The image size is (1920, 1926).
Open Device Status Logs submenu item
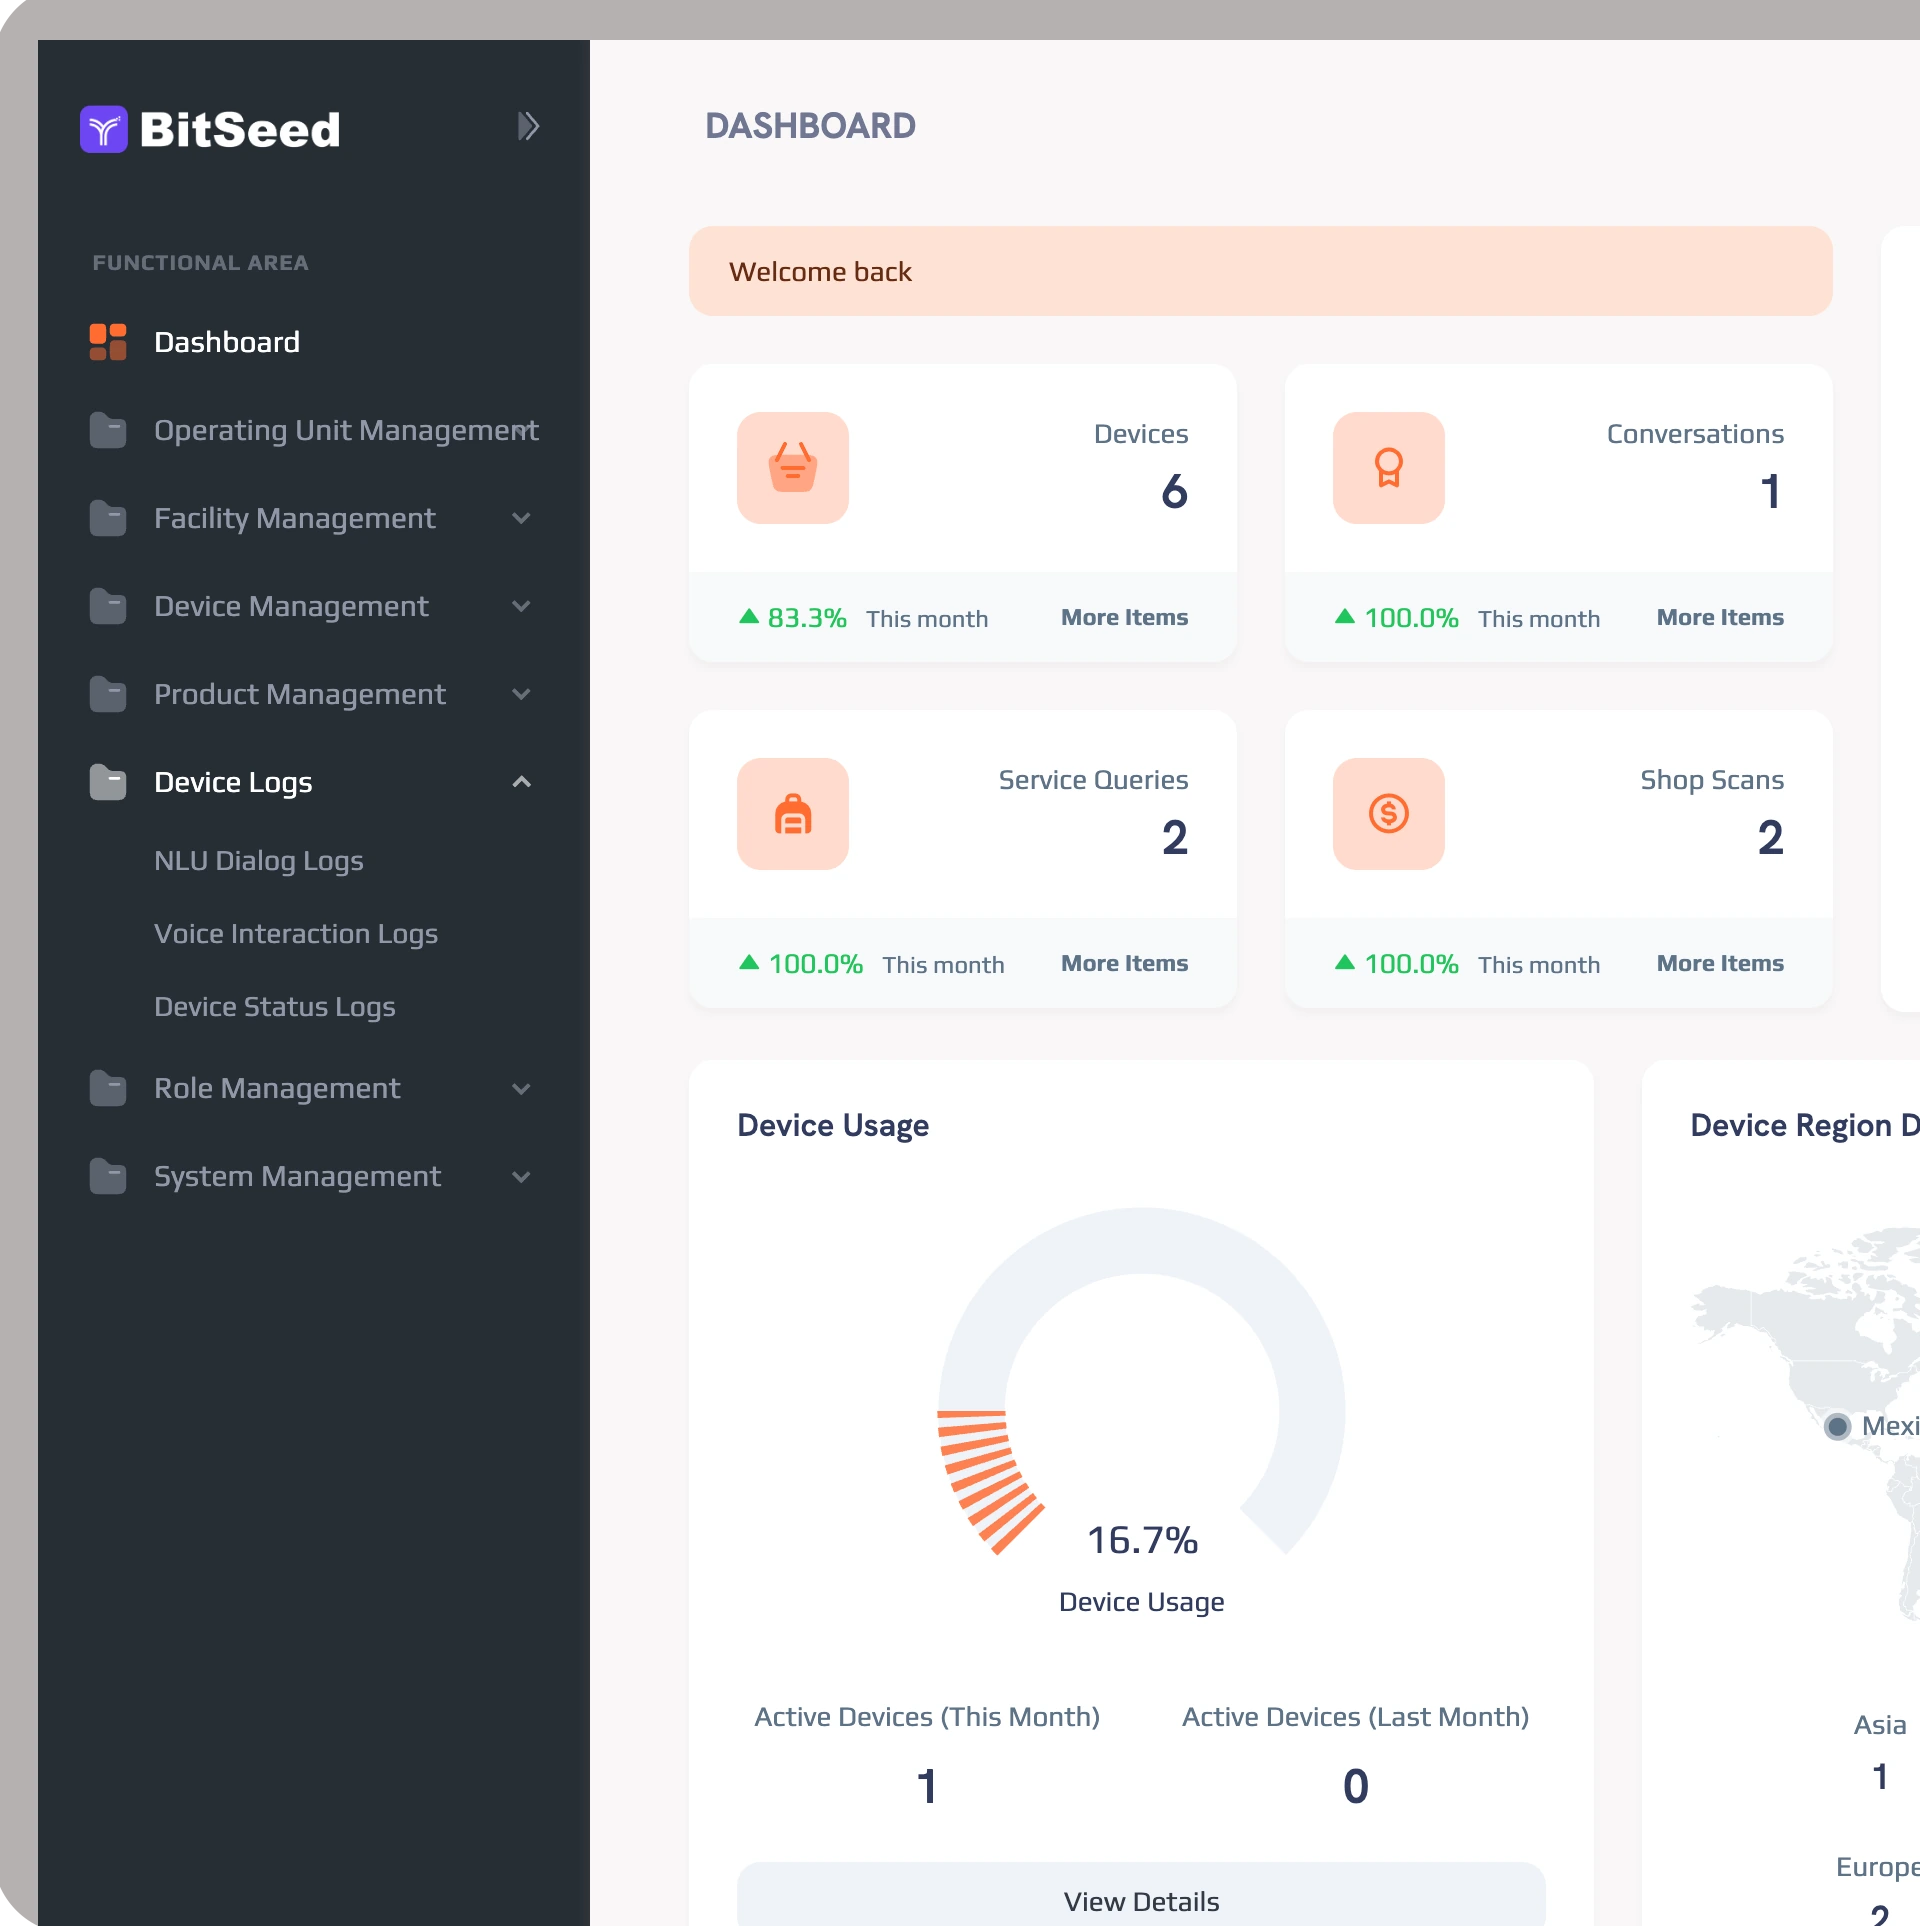pos(275,1007)
